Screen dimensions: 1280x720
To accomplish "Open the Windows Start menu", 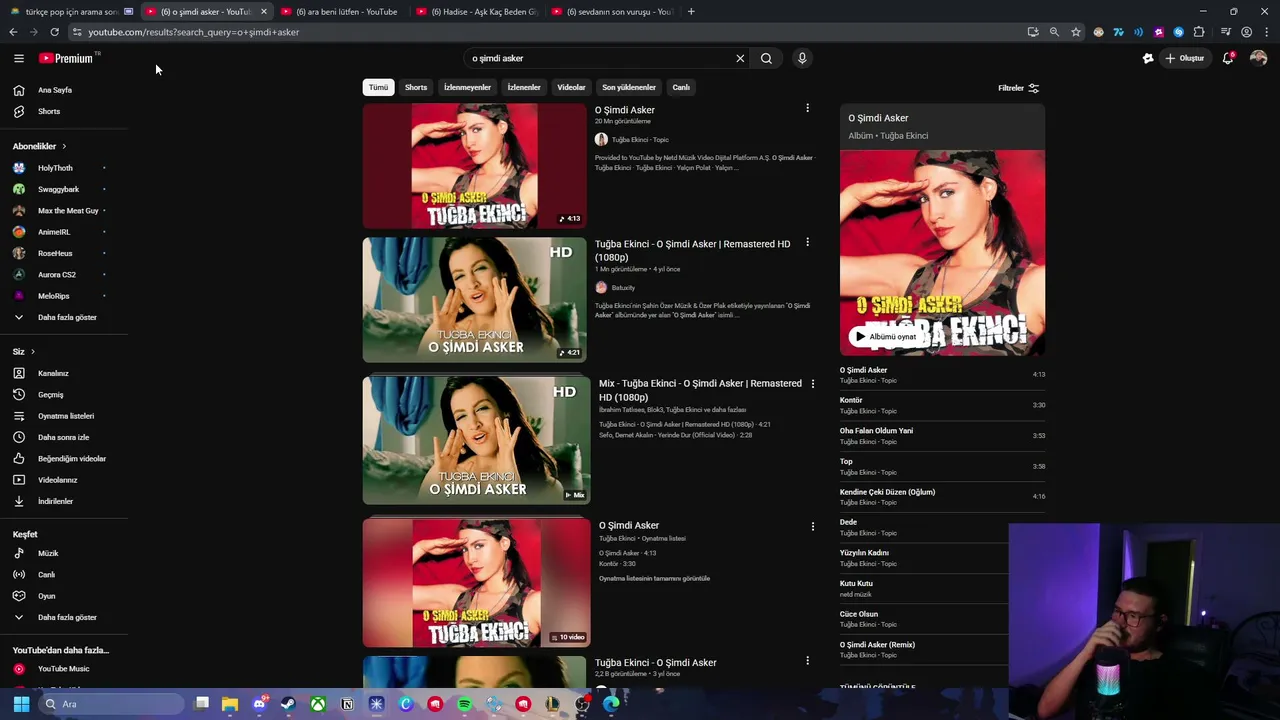I will coord(21,704).
